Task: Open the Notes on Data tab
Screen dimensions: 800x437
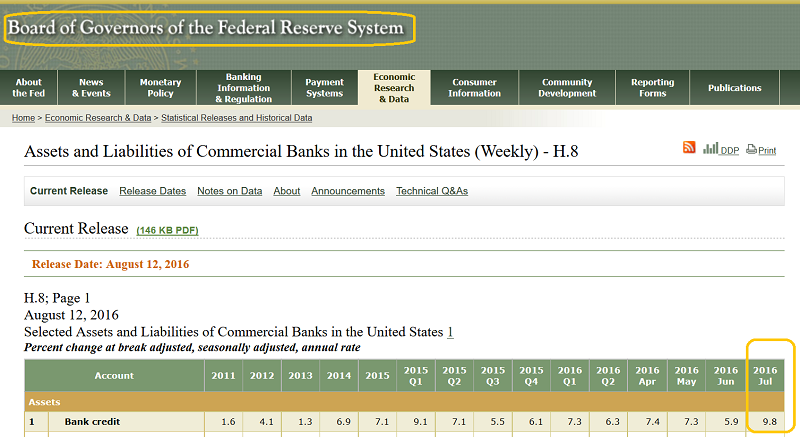Action: tap(229, 191)
